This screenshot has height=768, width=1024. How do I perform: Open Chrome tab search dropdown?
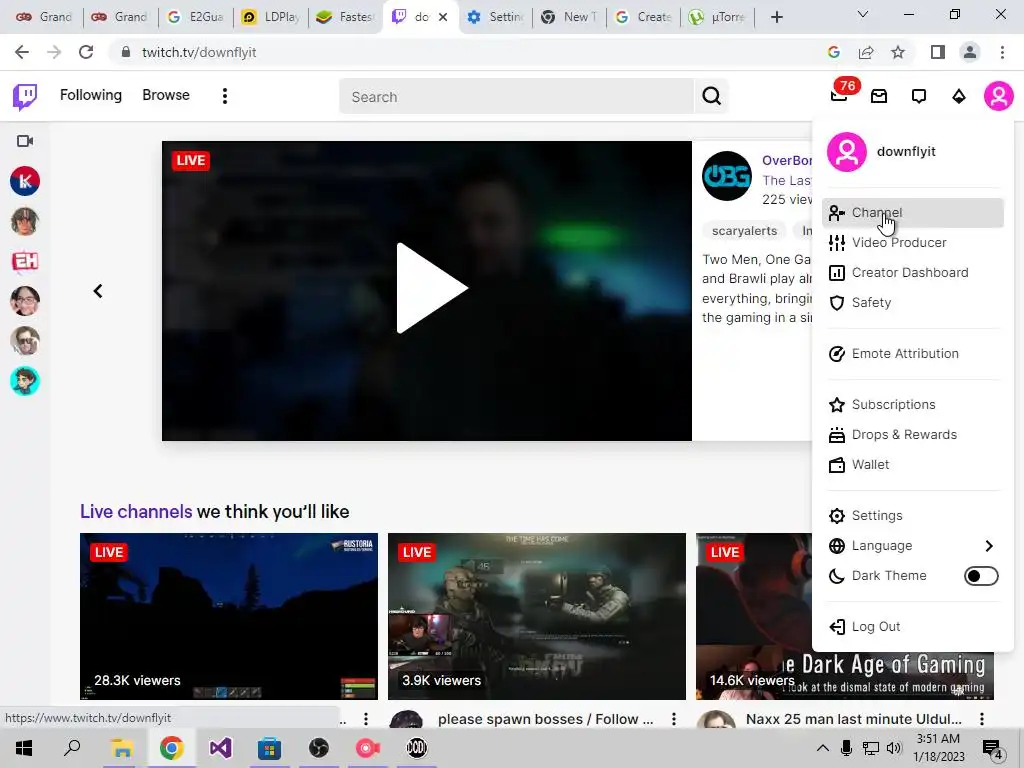tap(863, 14)
